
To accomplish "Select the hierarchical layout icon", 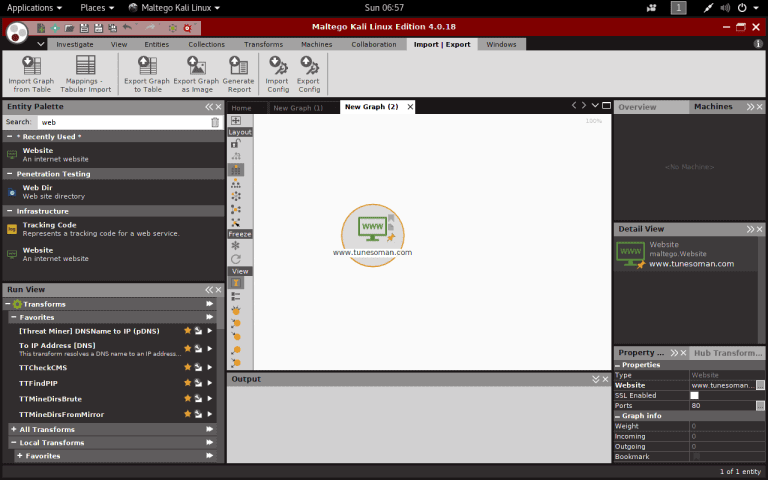I will [236, 183].
